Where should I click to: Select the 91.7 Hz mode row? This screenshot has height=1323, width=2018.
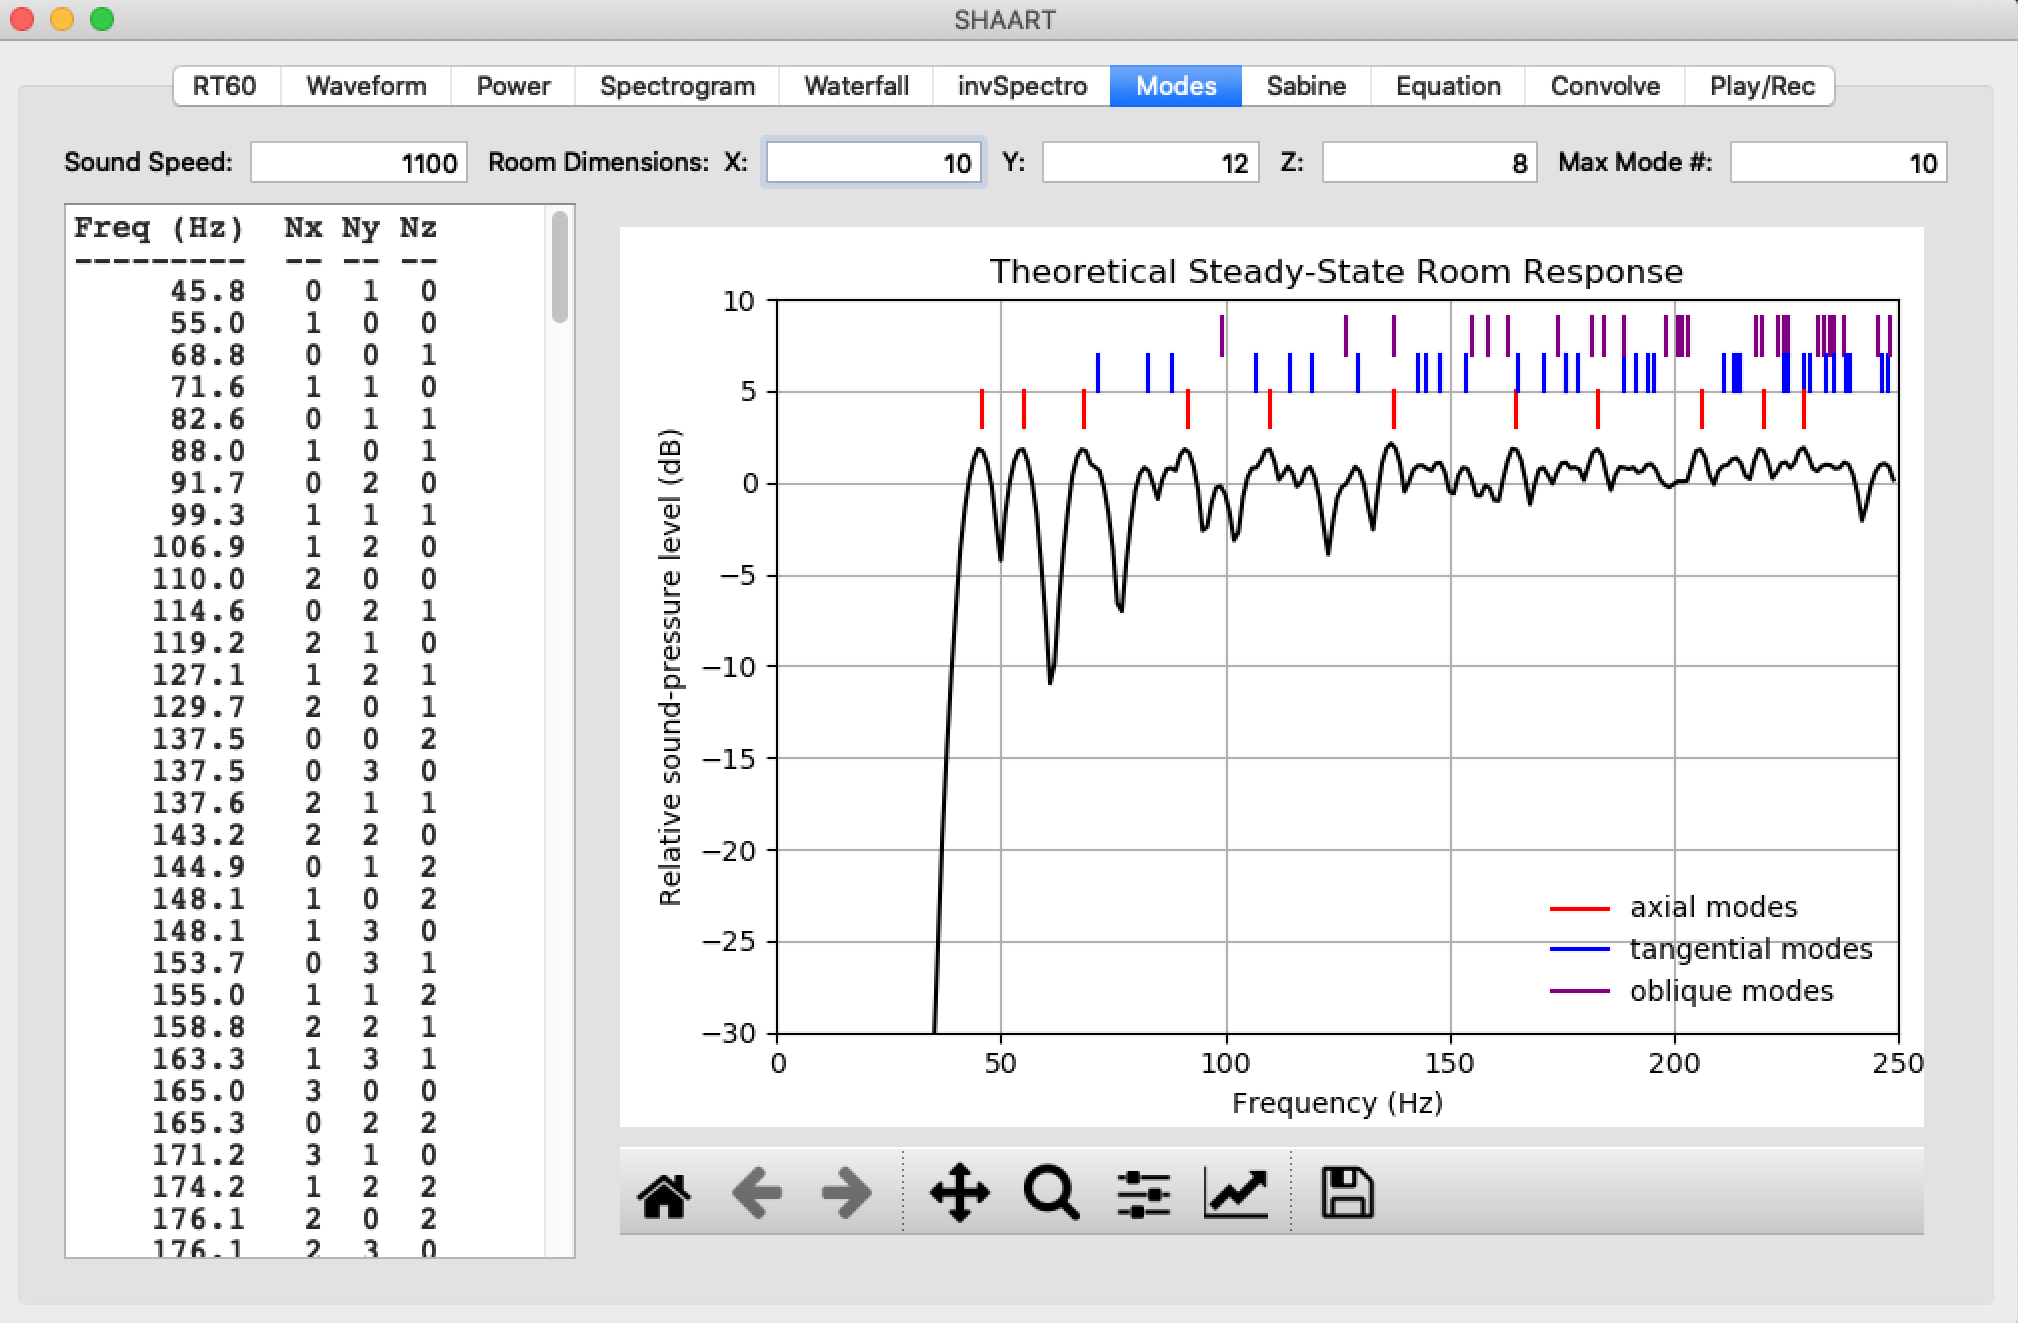(305, 483)
